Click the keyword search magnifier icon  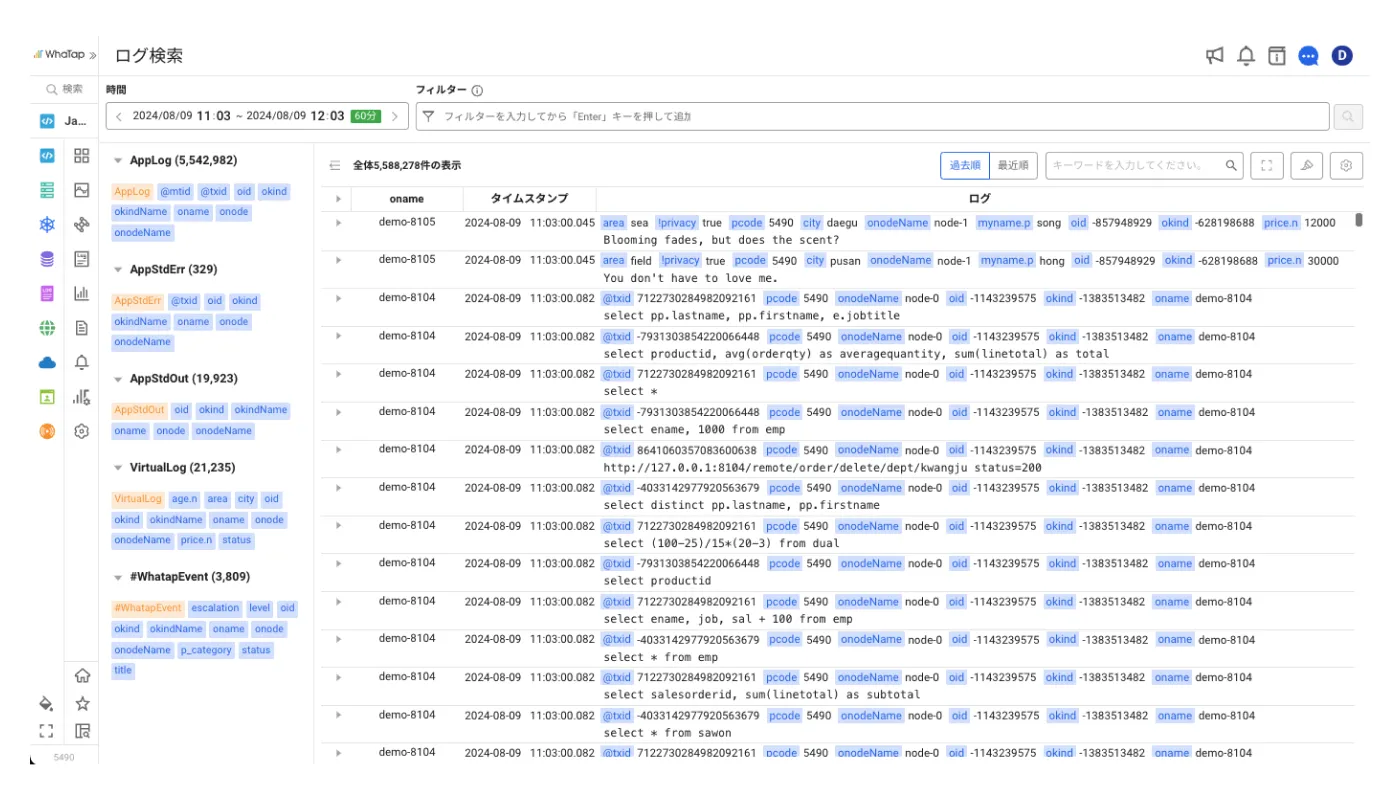pos(1232,166)
